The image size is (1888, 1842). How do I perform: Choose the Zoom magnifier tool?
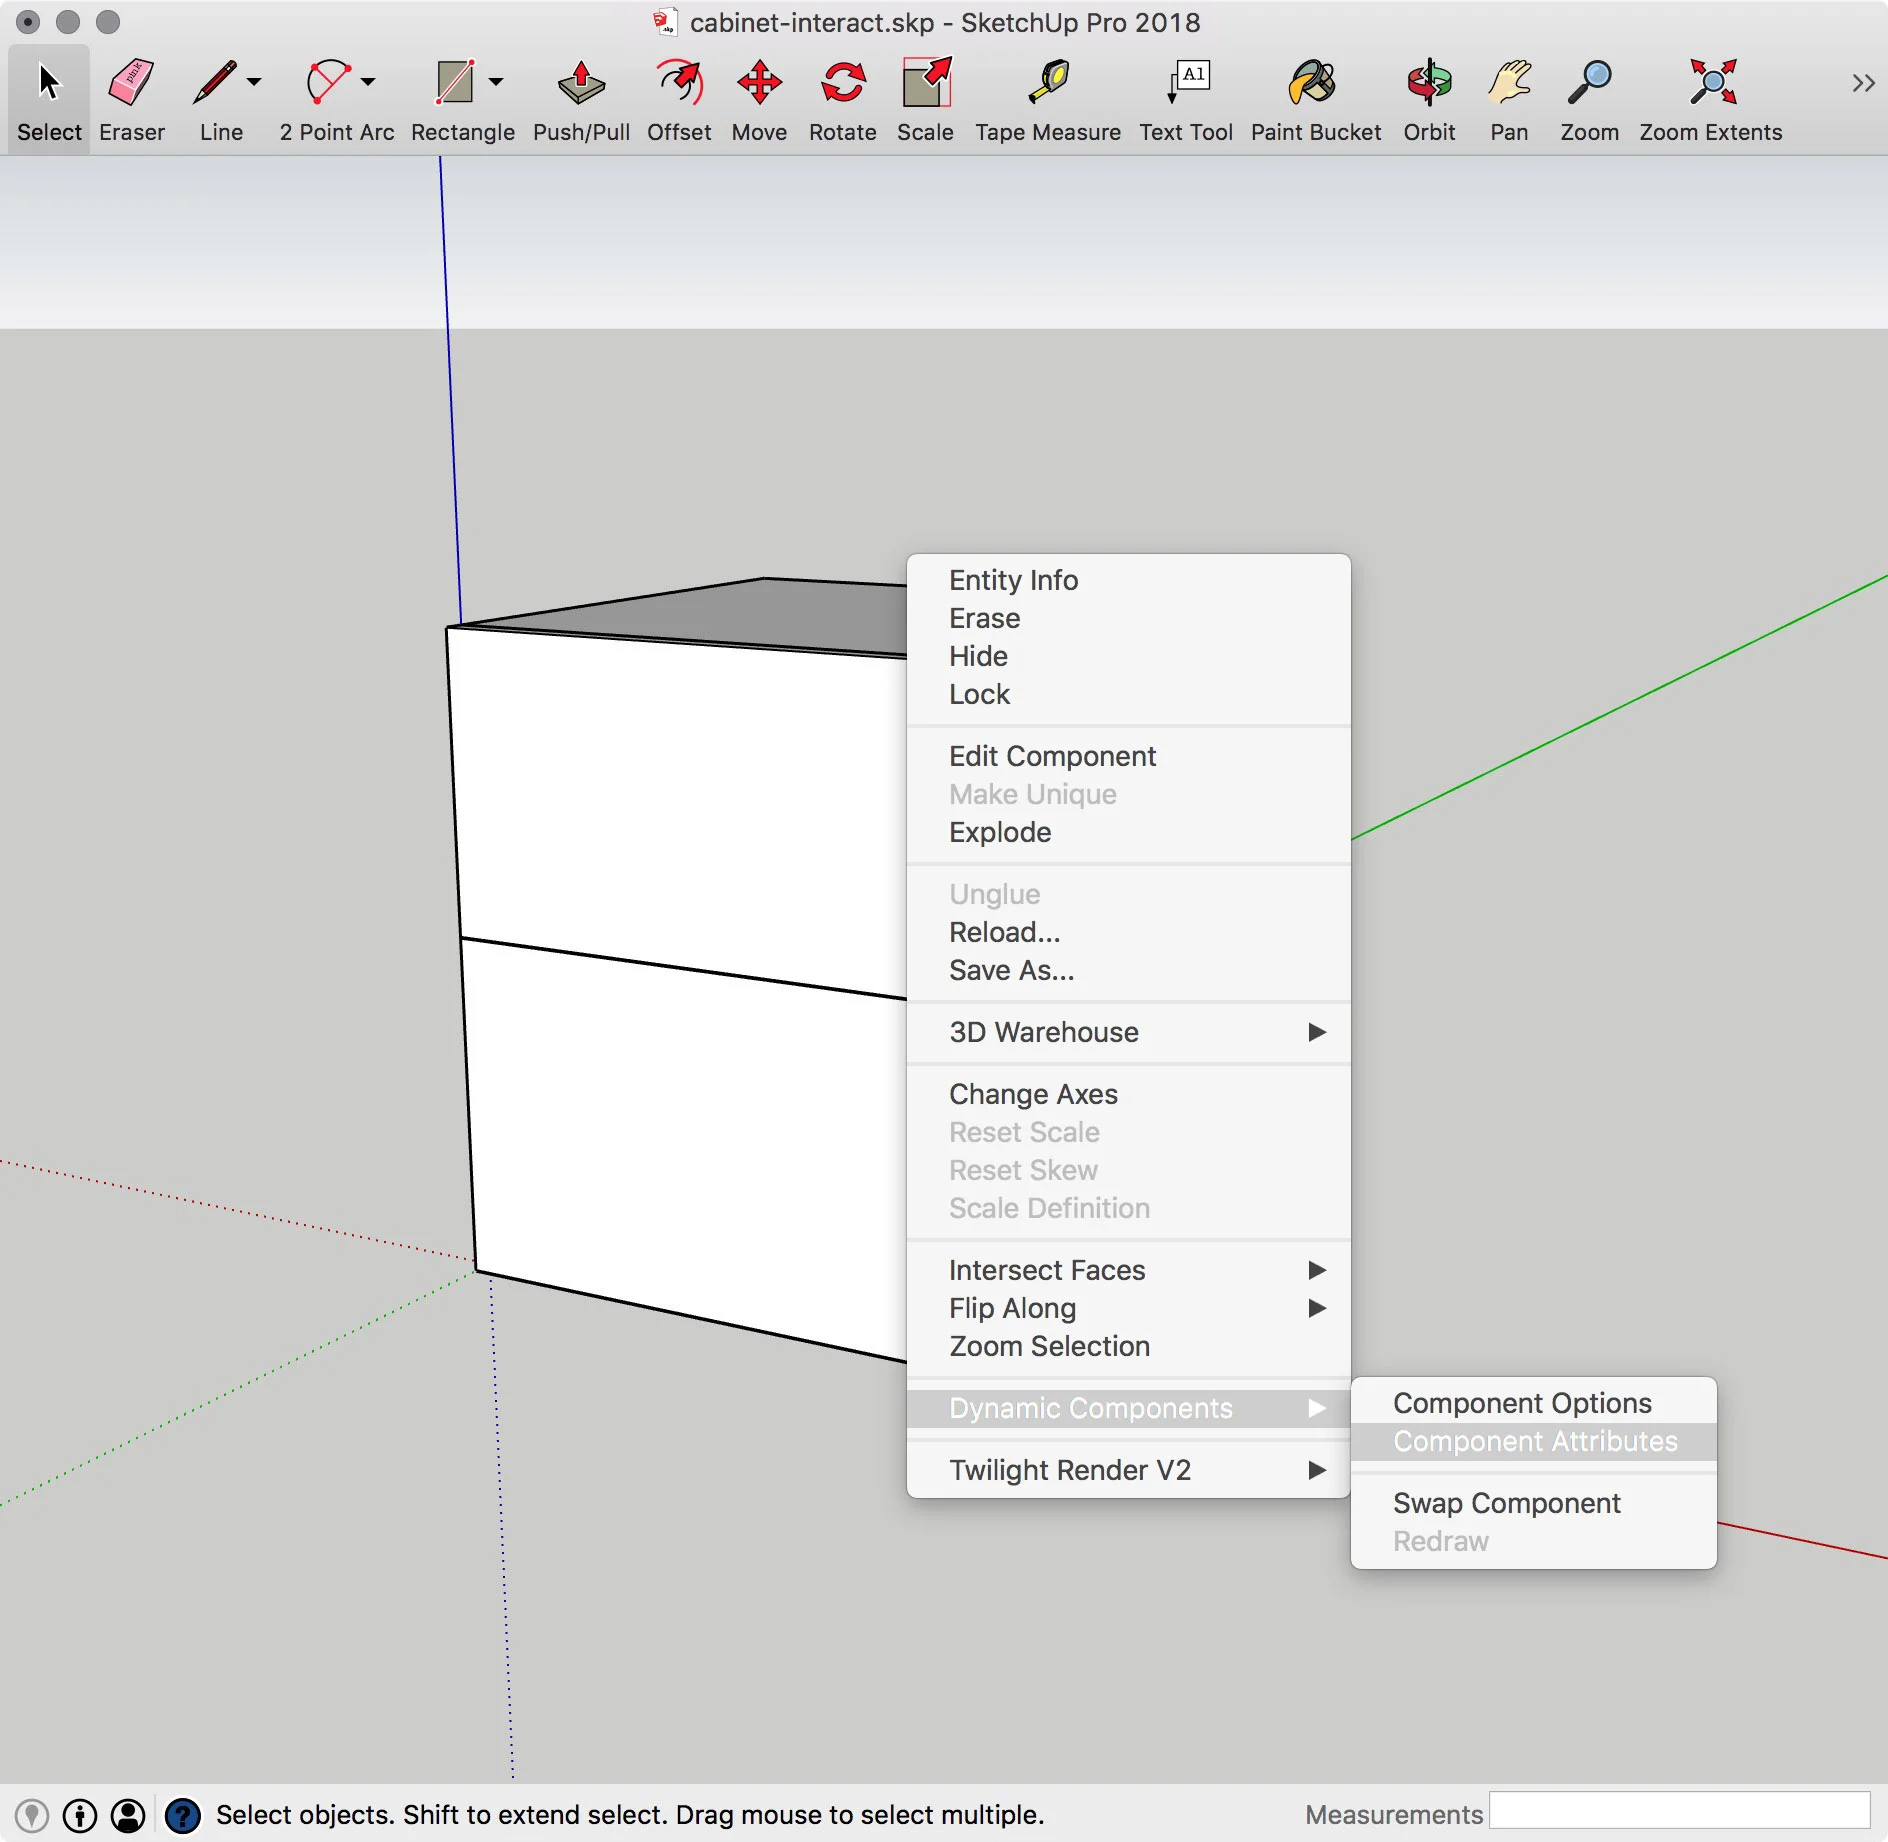(x=1589, y=99)
